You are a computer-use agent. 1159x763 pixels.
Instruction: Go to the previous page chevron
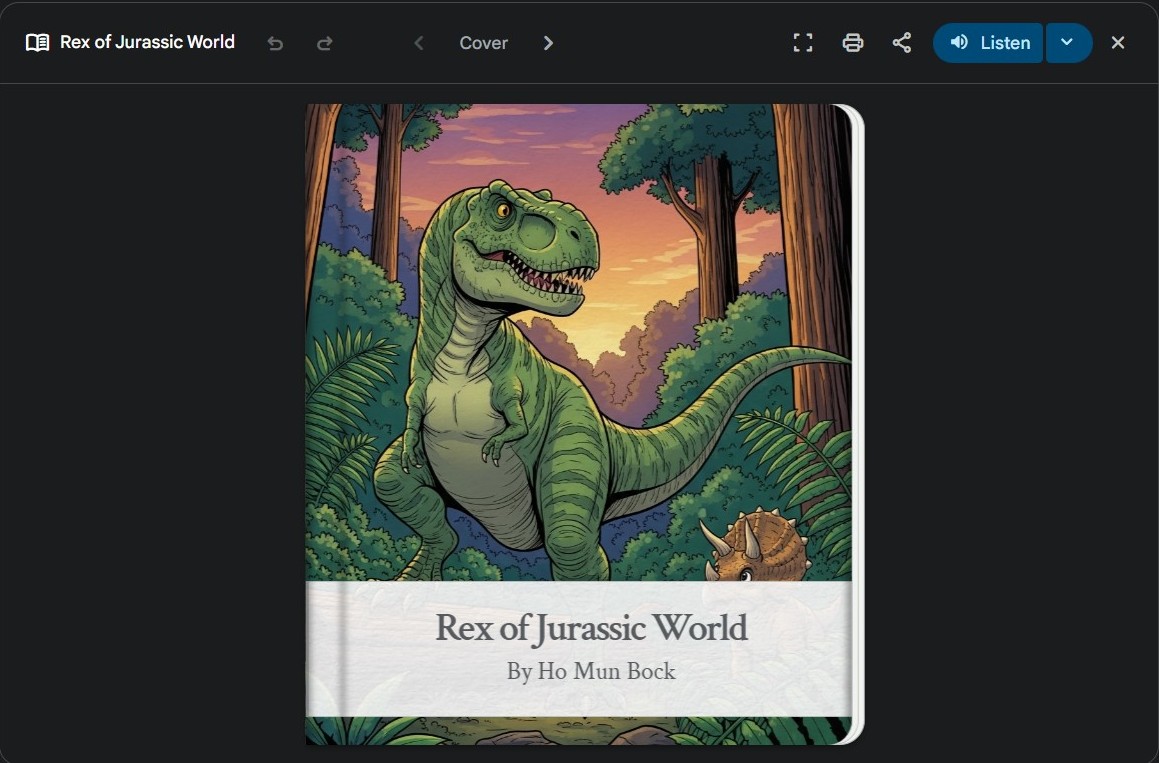tap(418, 43)
